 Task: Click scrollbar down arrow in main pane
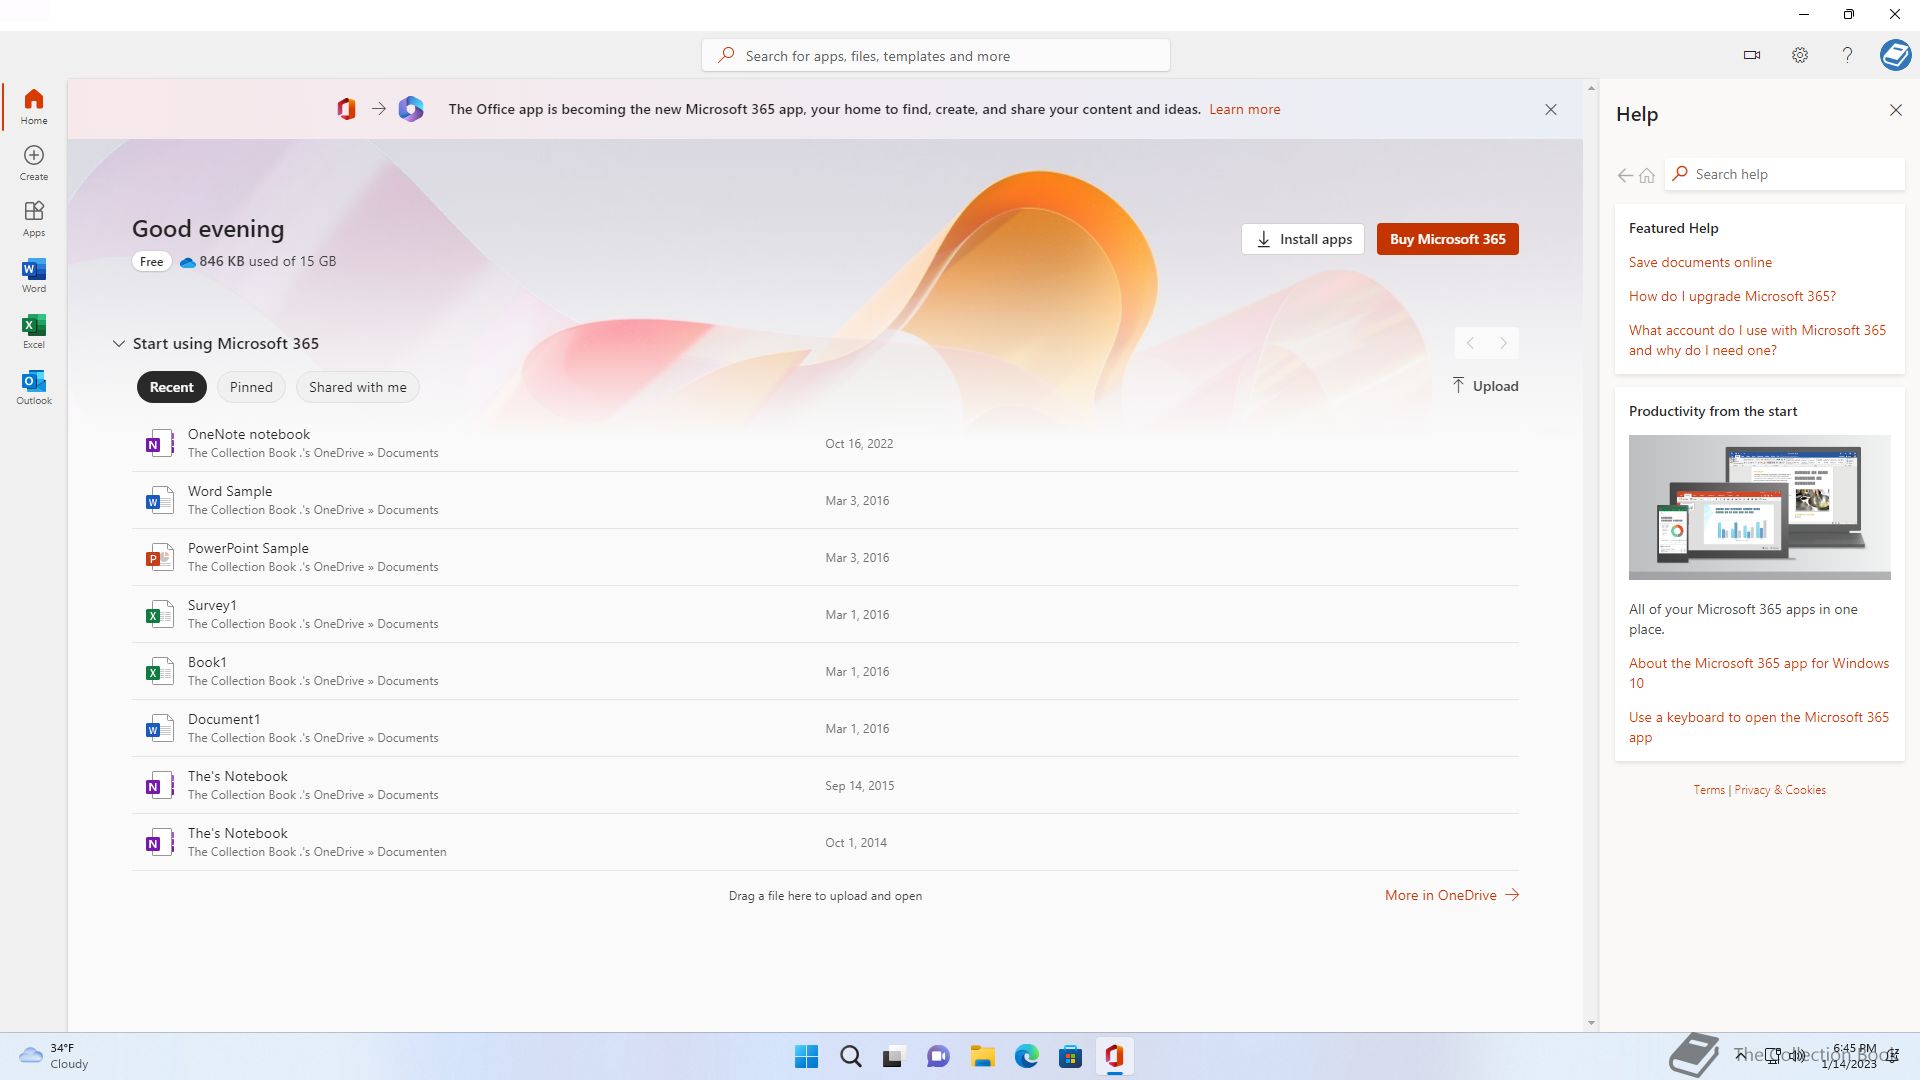(1591, 1023)
